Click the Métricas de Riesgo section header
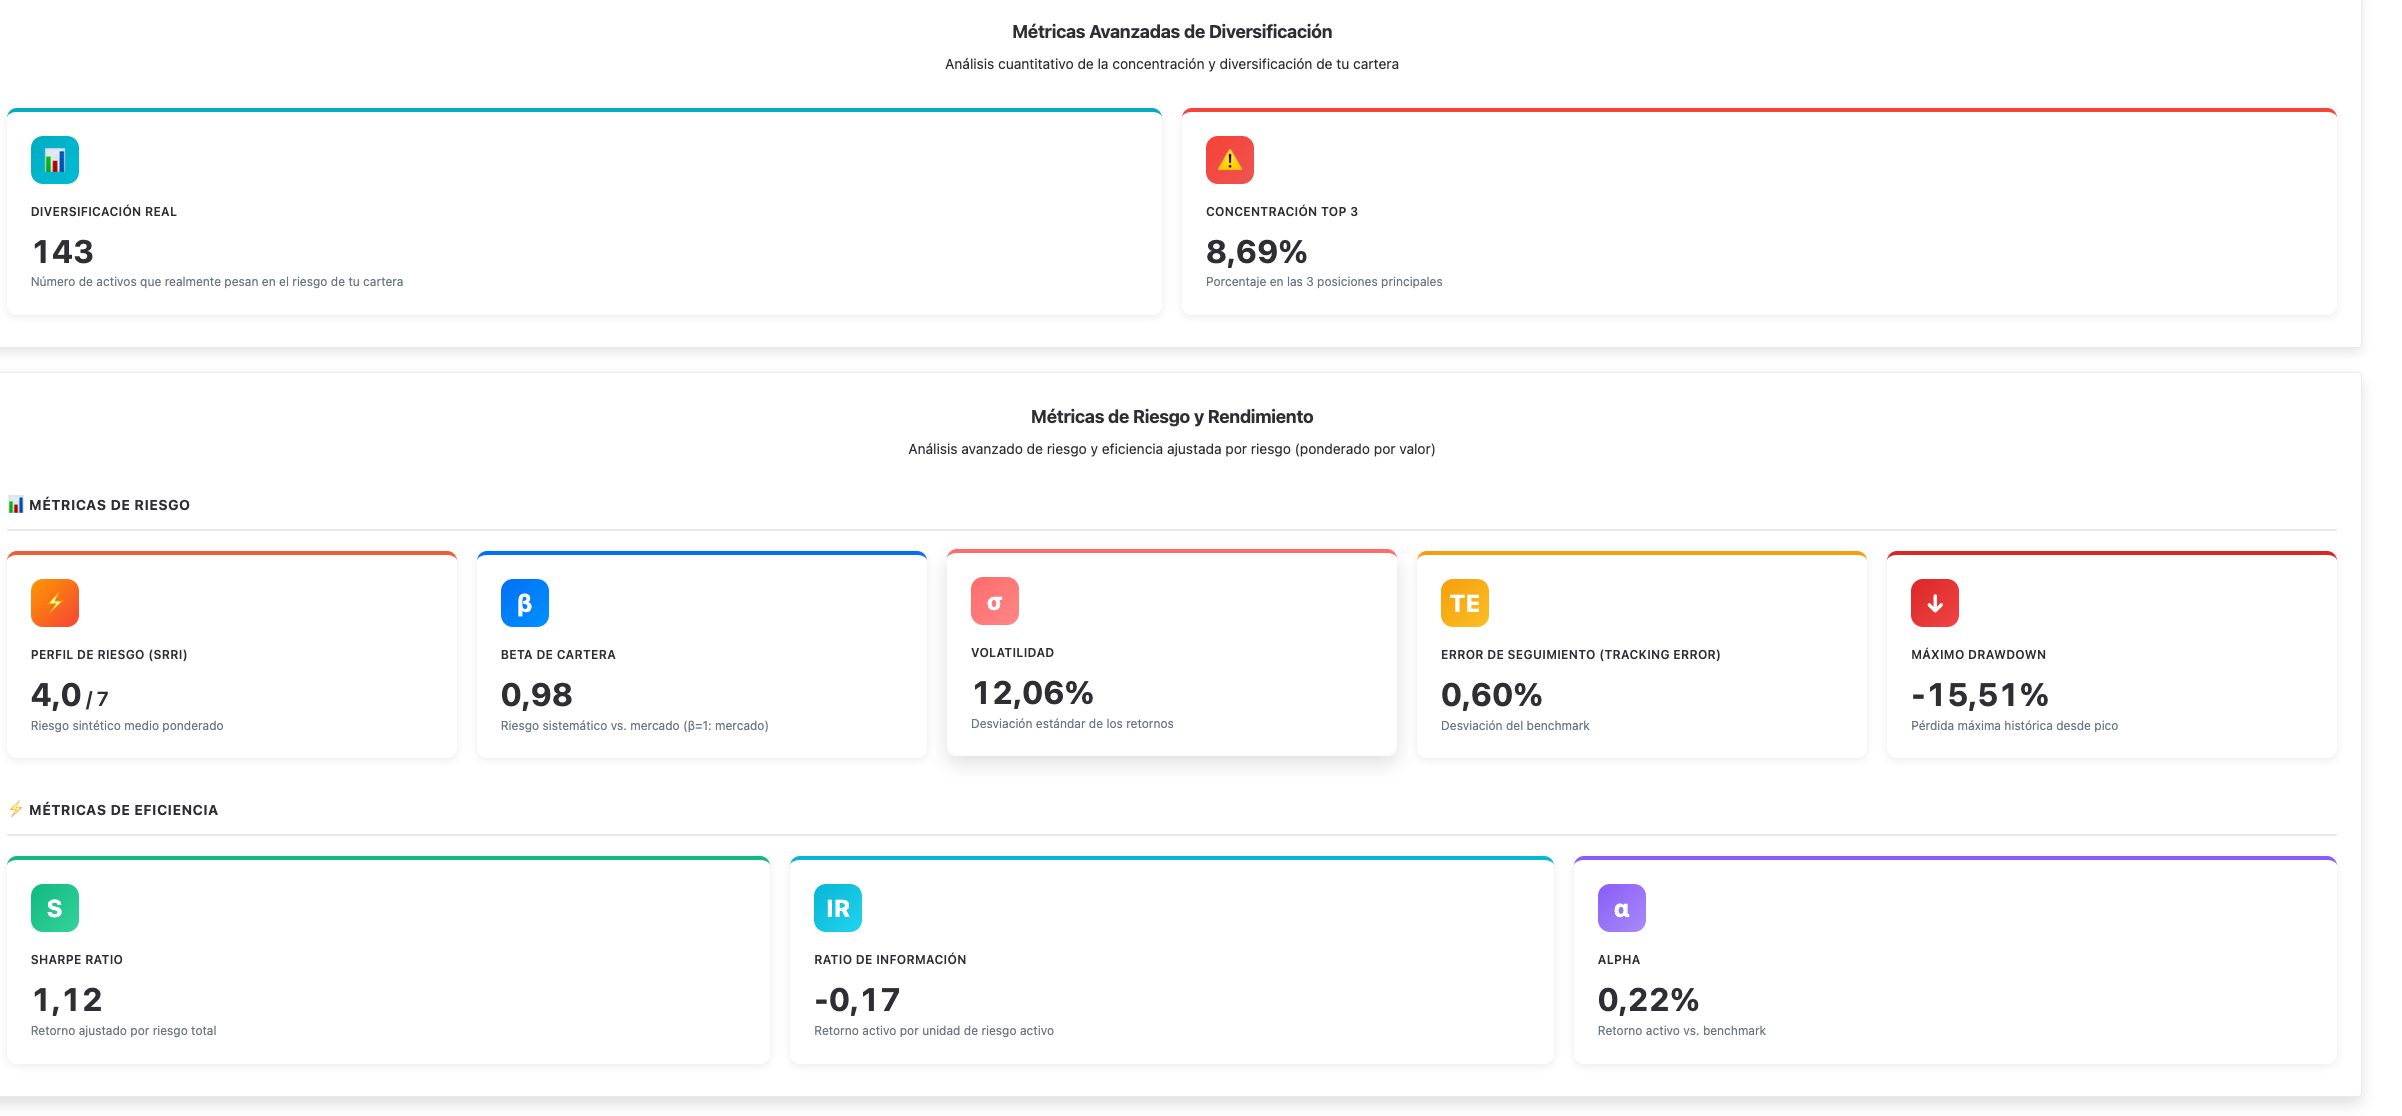 tap(109, 505)
